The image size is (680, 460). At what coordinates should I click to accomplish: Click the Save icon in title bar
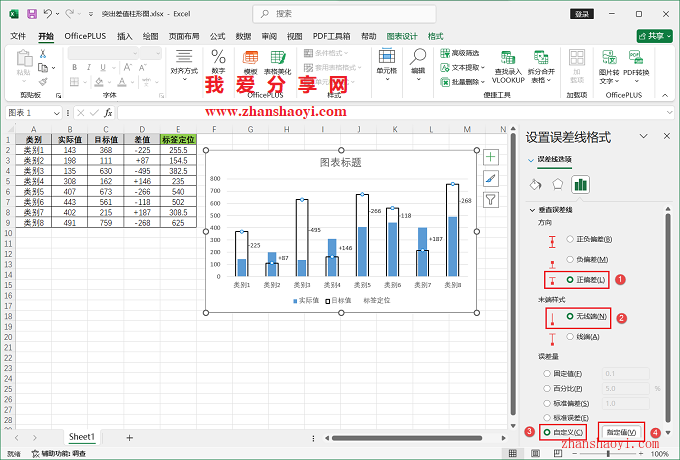coord(32,14)
